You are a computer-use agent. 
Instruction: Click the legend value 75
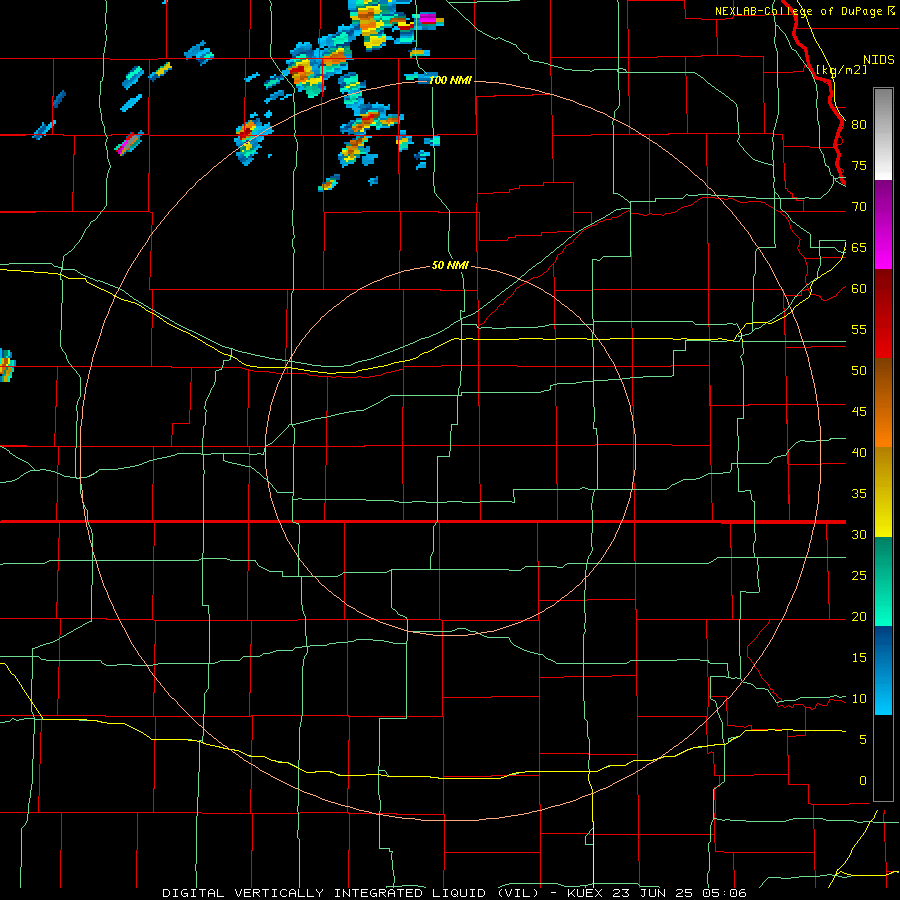click(859, 165)
